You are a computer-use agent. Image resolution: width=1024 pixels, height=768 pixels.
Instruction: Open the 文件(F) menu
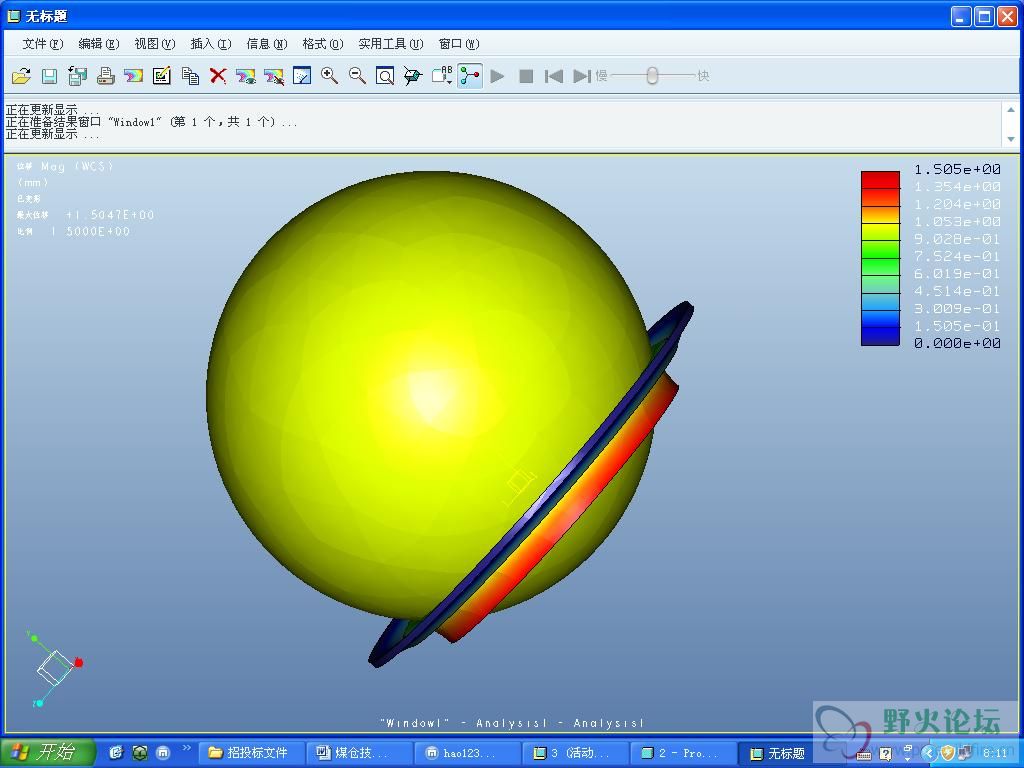point(42,44)
